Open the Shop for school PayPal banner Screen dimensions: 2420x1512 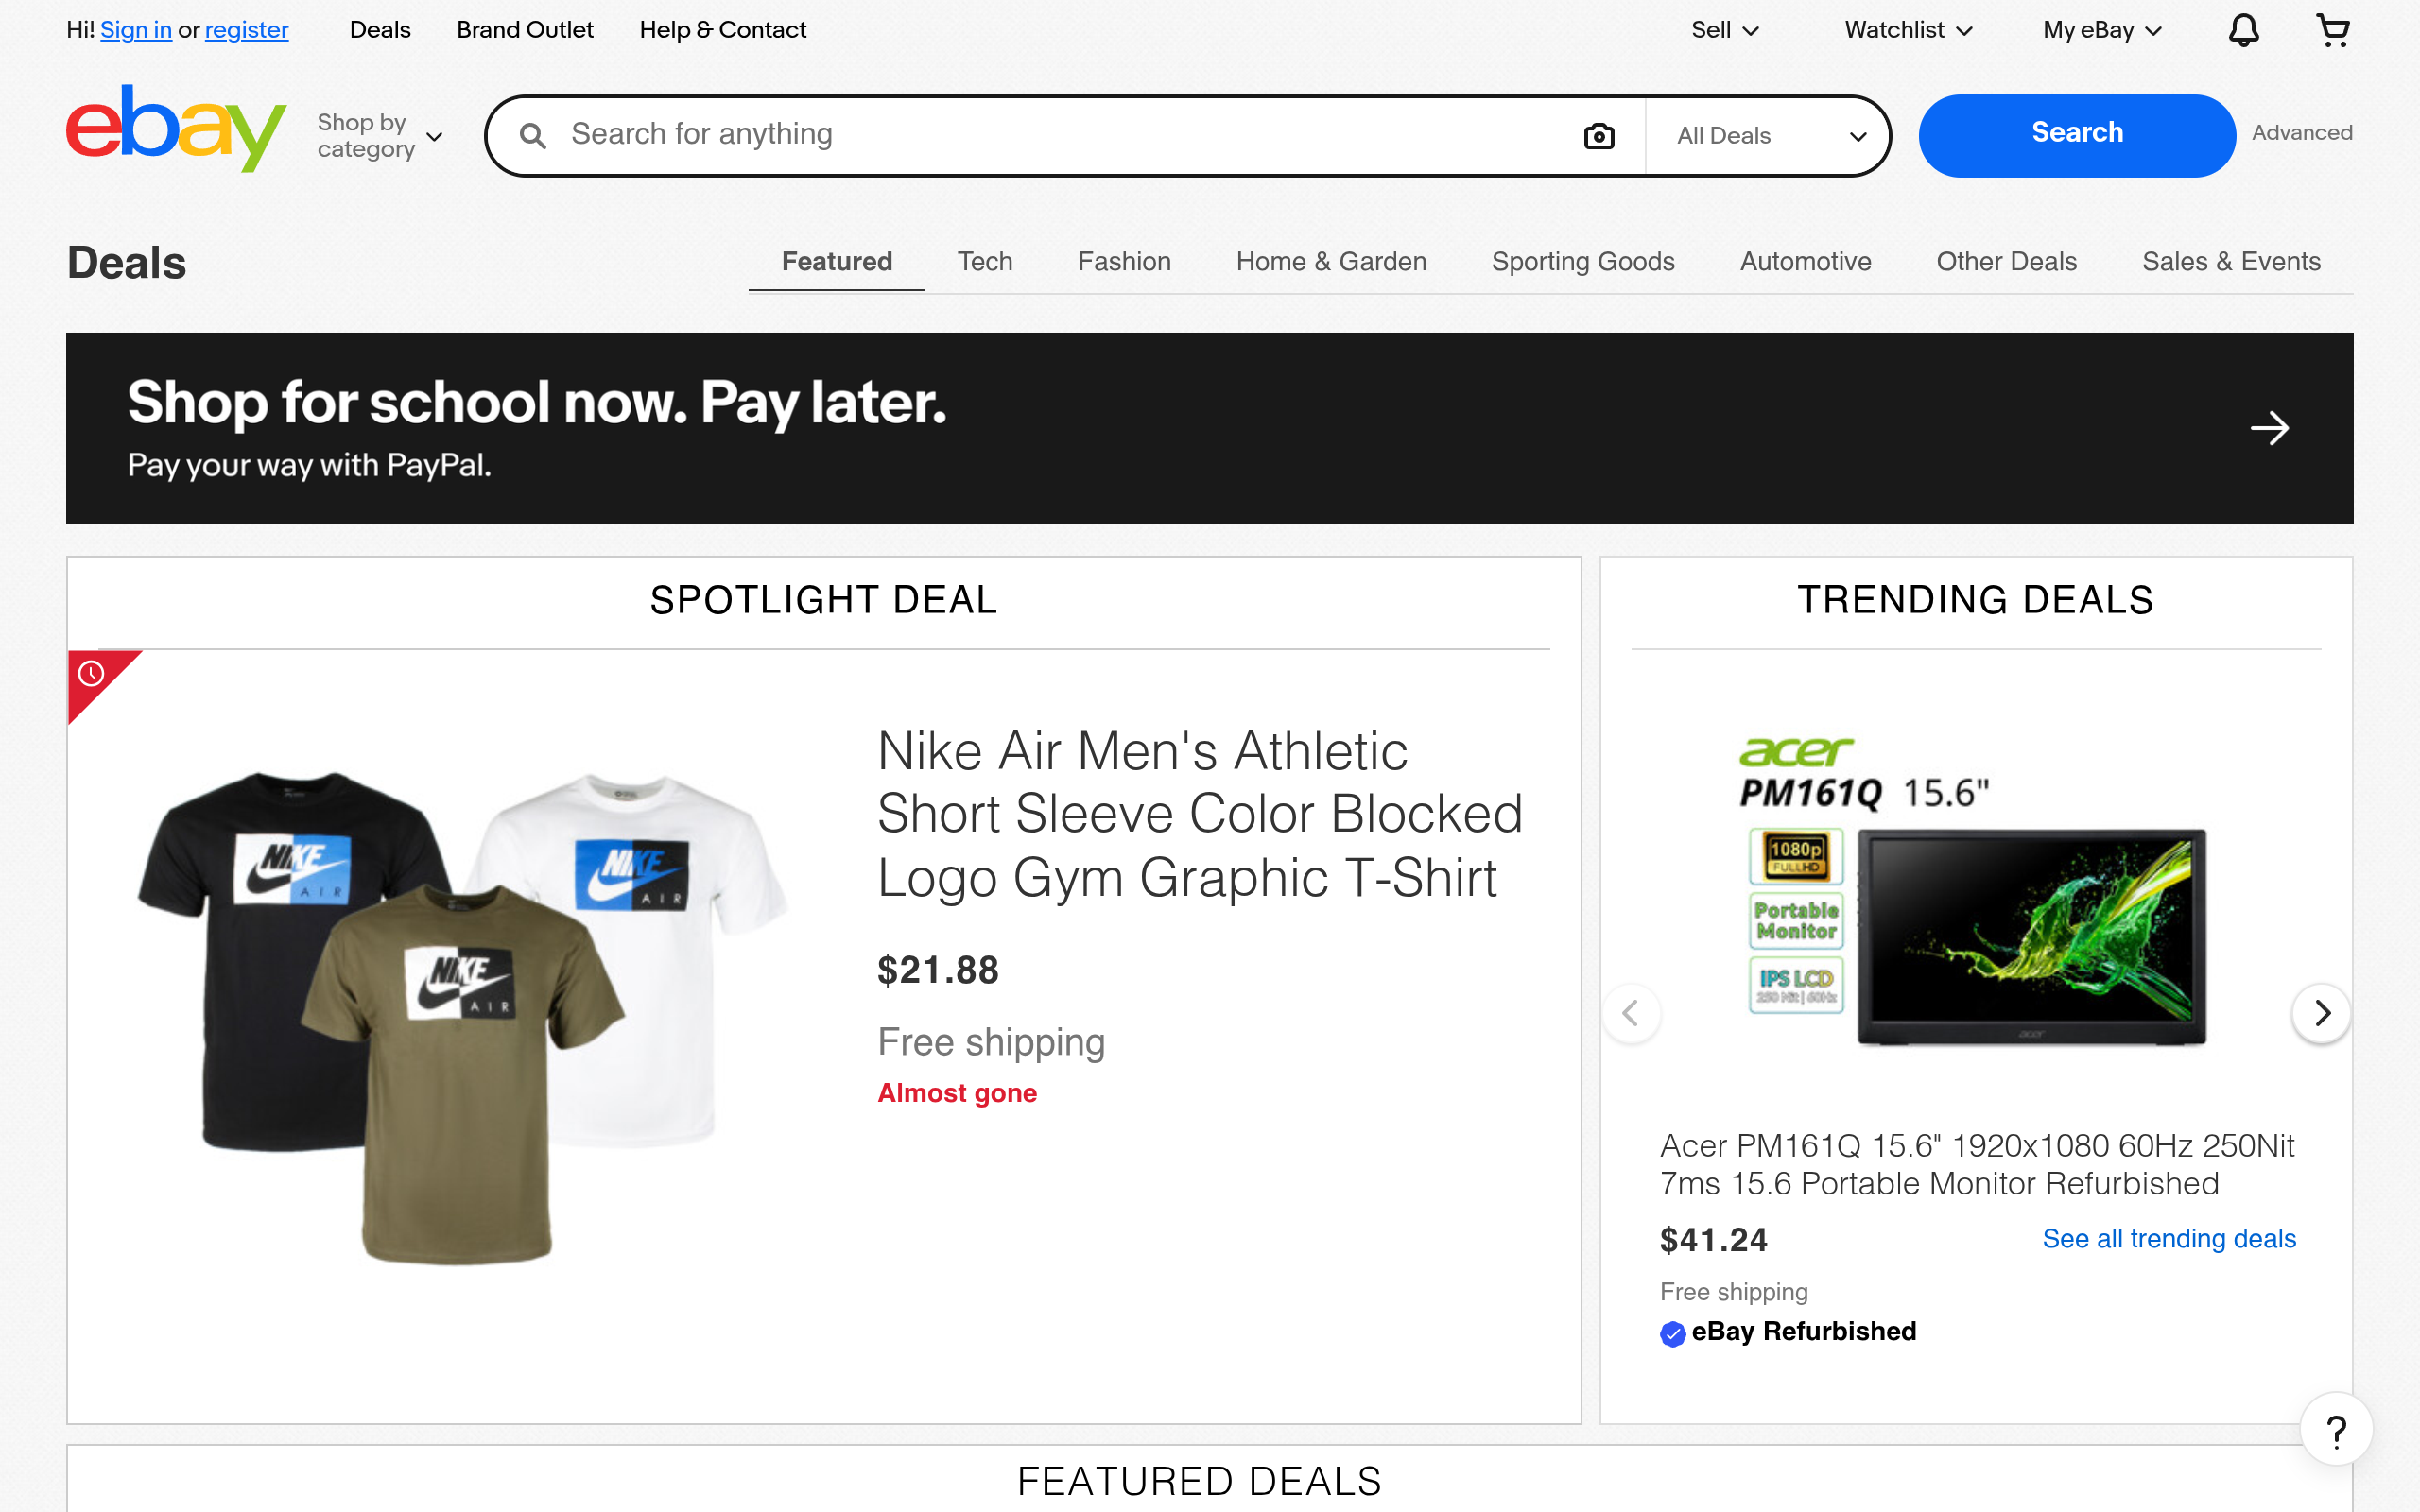pos(1209,428)
